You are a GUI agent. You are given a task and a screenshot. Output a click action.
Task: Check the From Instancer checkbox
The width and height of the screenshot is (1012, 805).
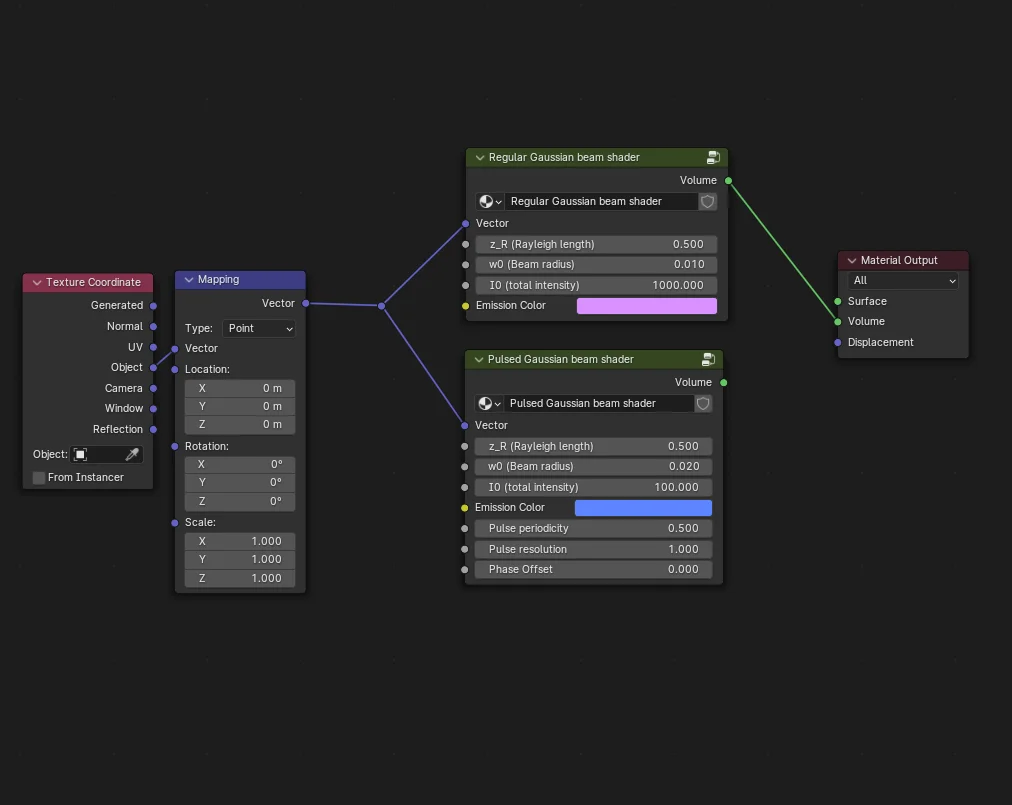click(38, 477)
